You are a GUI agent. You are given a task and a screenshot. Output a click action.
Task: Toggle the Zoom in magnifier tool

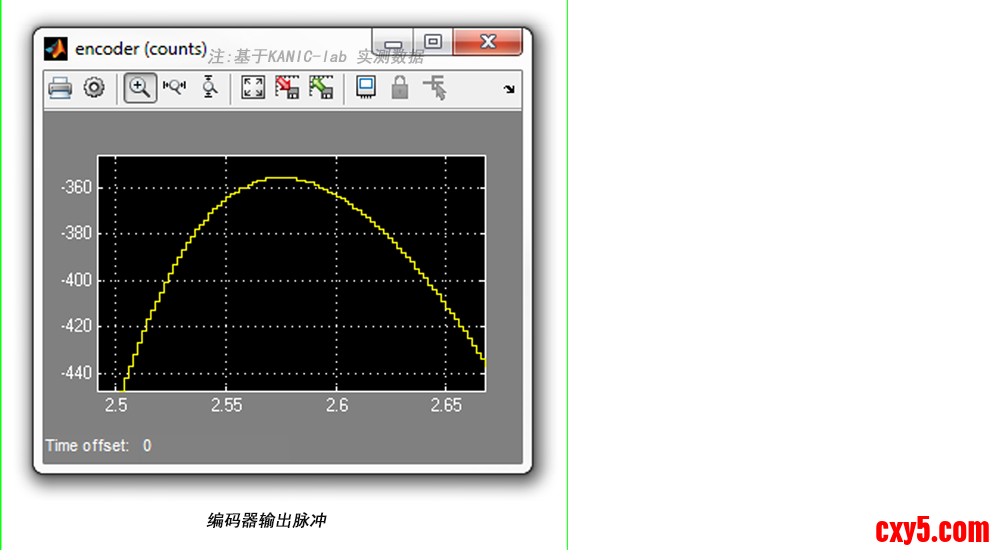coord(140,88)
